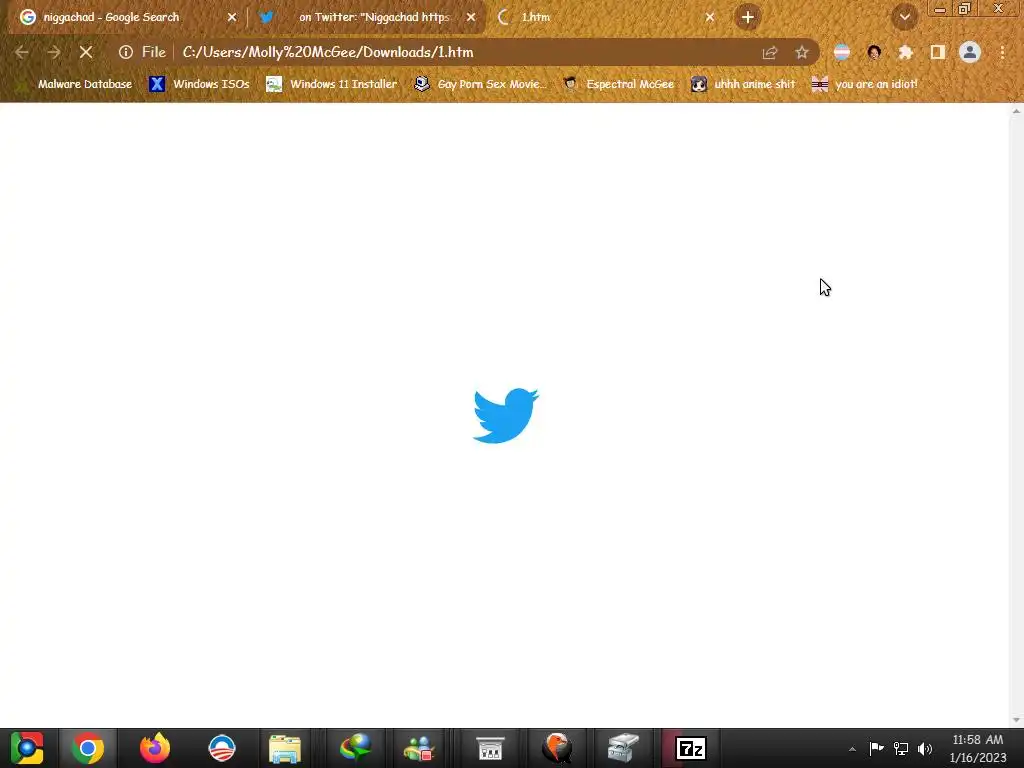This screenshot has height=768, width=1024.
Task: Click the Windows ISOs blue X favicon
Action: pos(157,84)
